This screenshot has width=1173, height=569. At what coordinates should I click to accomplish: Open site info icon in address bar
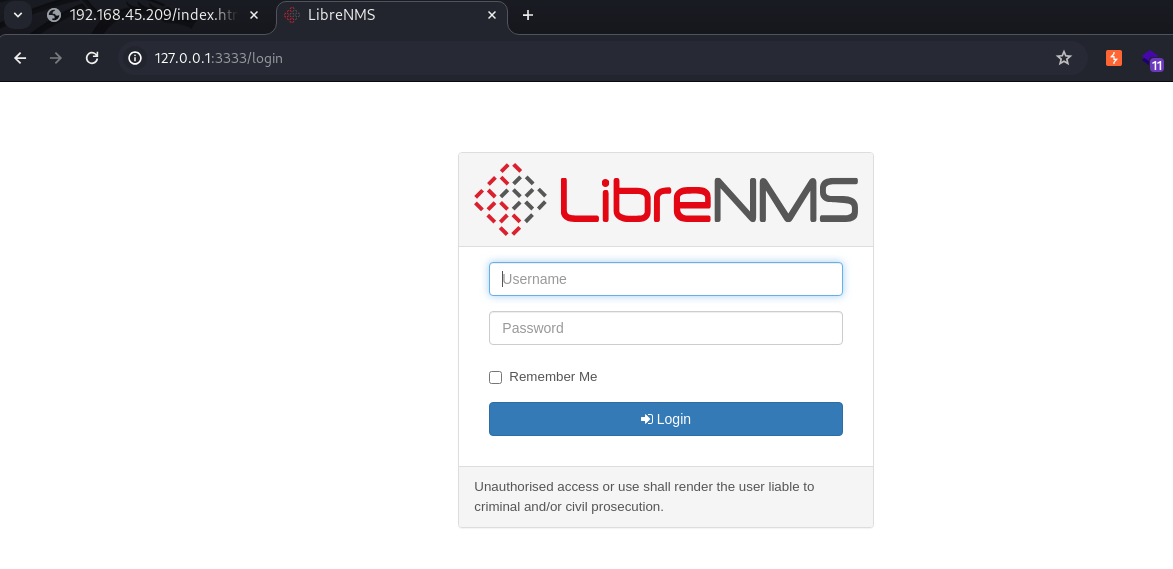(135, 58)
